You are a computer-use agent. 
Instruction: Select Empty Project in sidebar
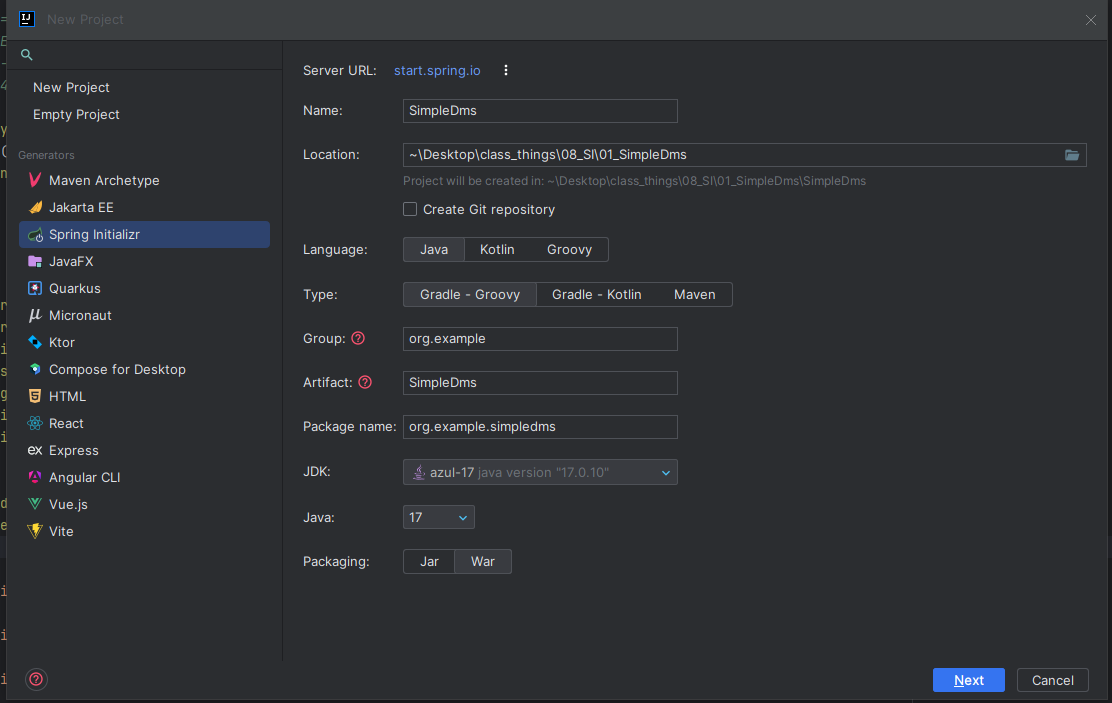(x=76, y=114)
